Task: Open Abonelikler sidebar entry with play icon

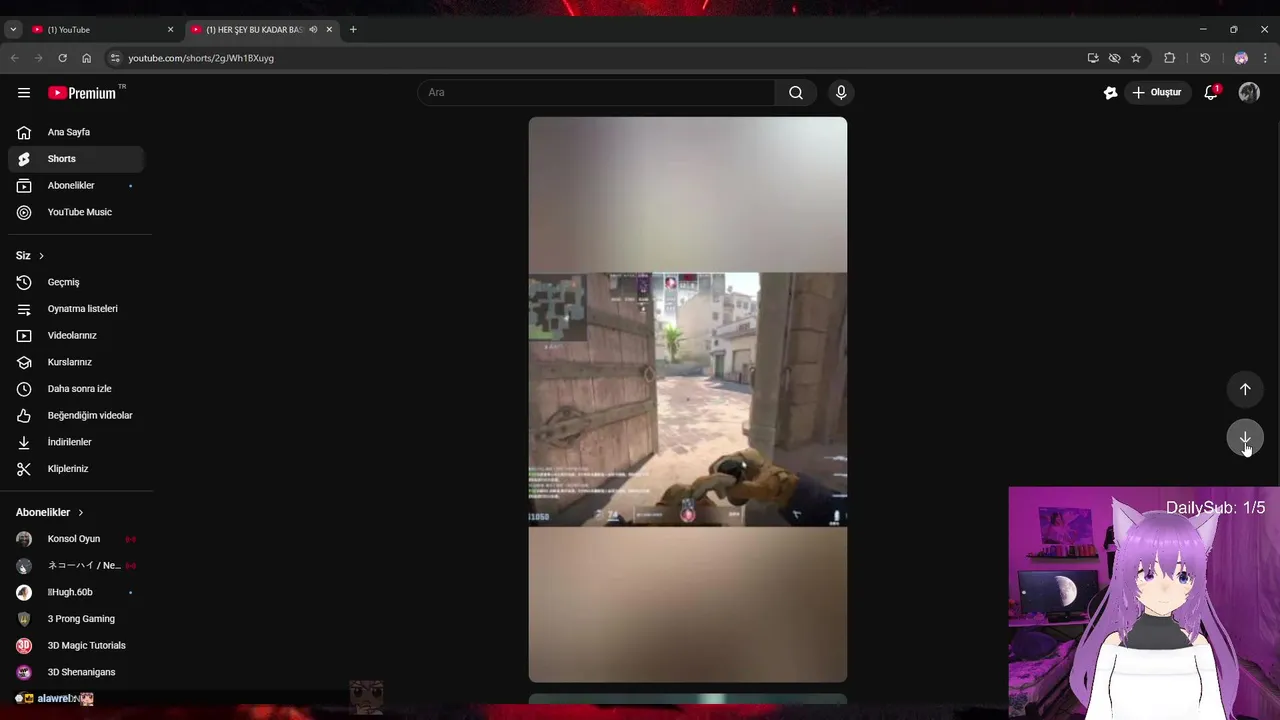Action: click(x=76, y=186)
